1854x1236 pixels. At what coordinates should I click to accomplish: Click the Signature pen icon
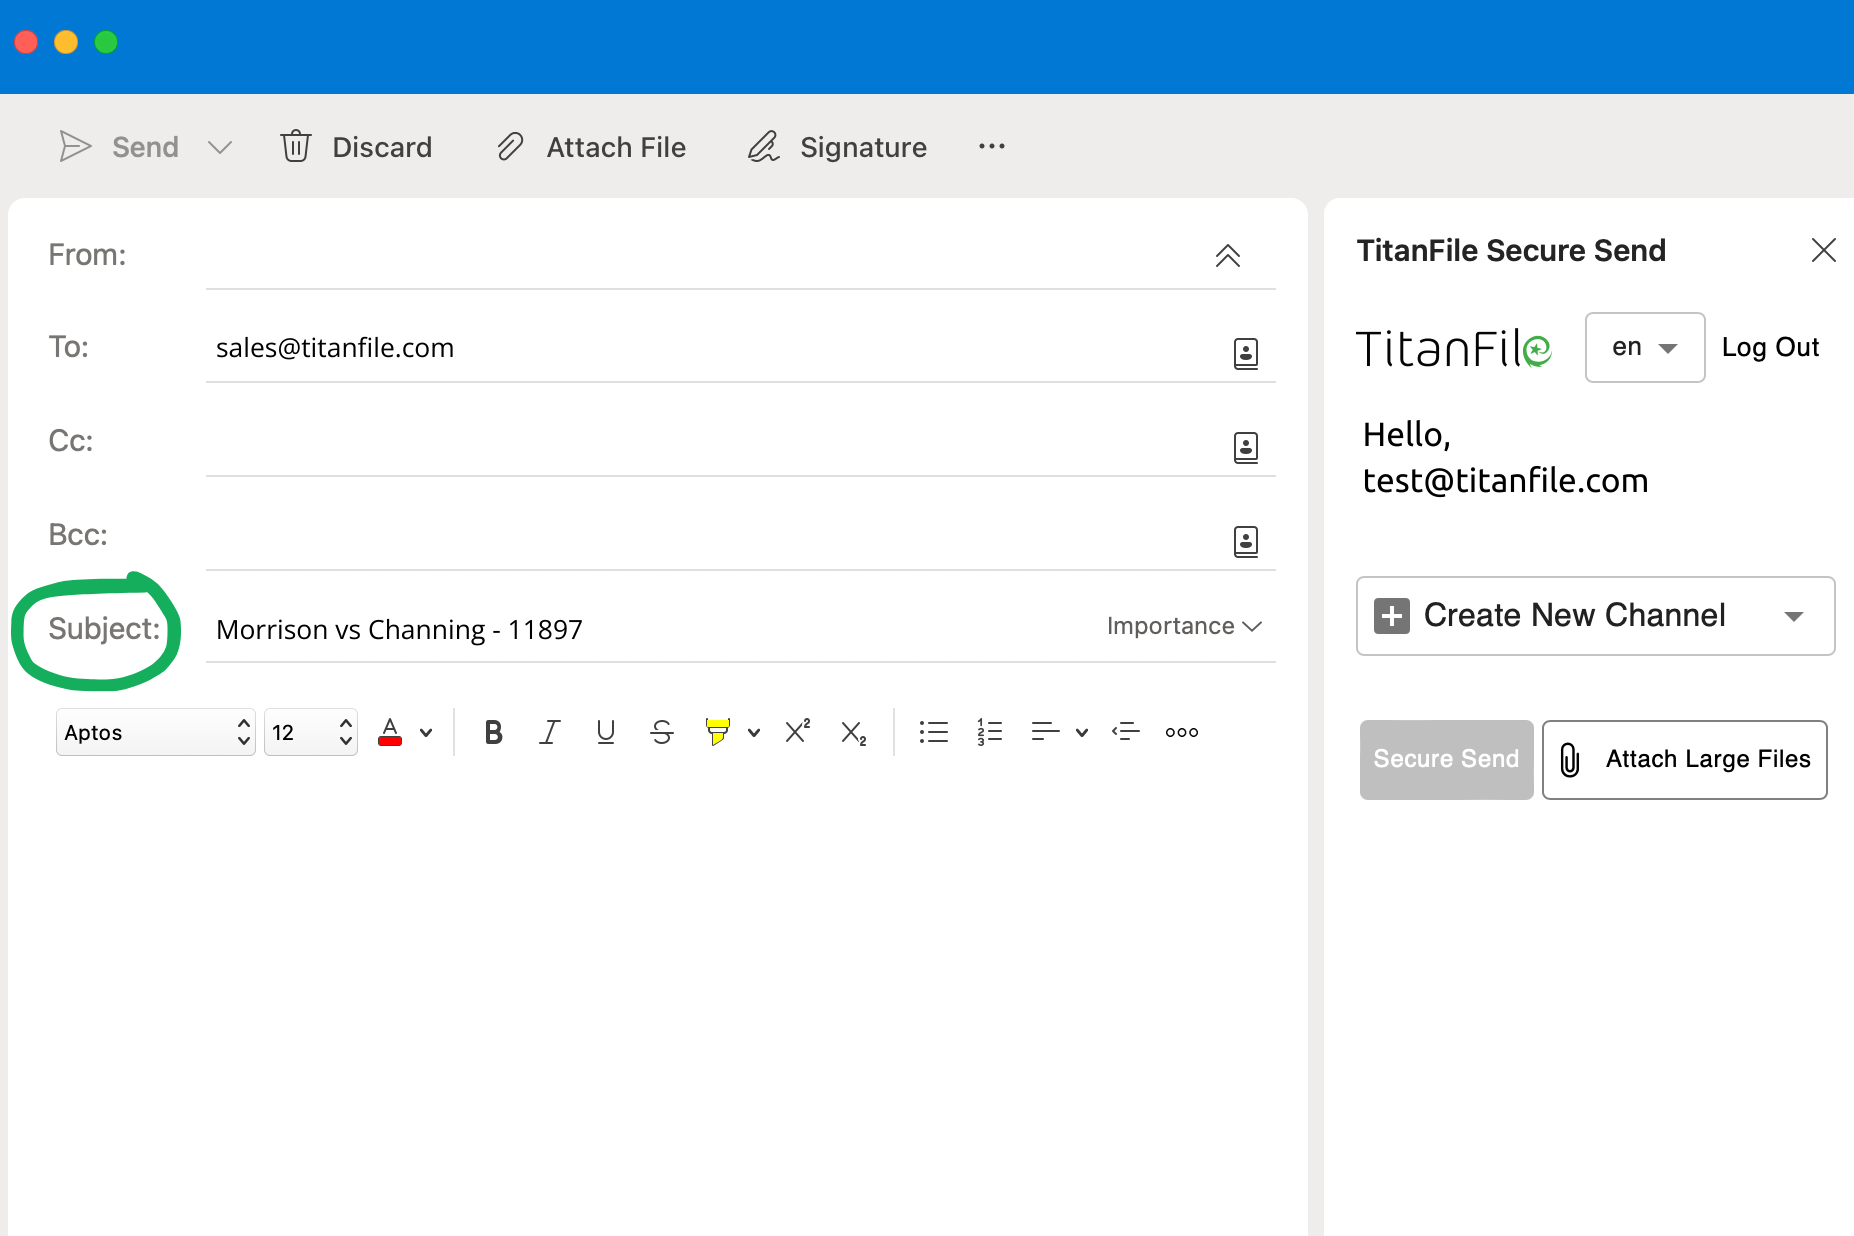point(764,147)
